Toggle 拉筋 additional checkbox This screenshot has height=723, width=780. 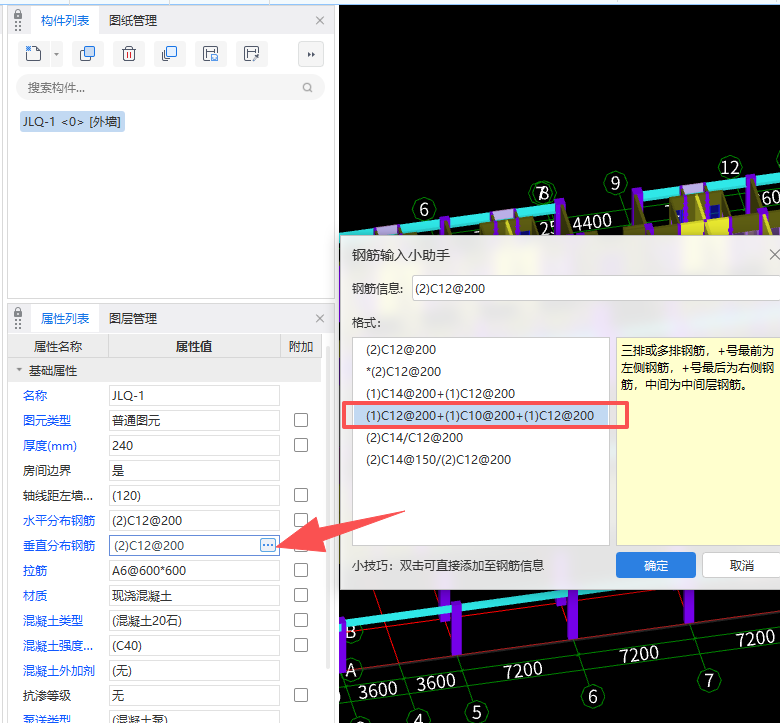coord(301,570)
